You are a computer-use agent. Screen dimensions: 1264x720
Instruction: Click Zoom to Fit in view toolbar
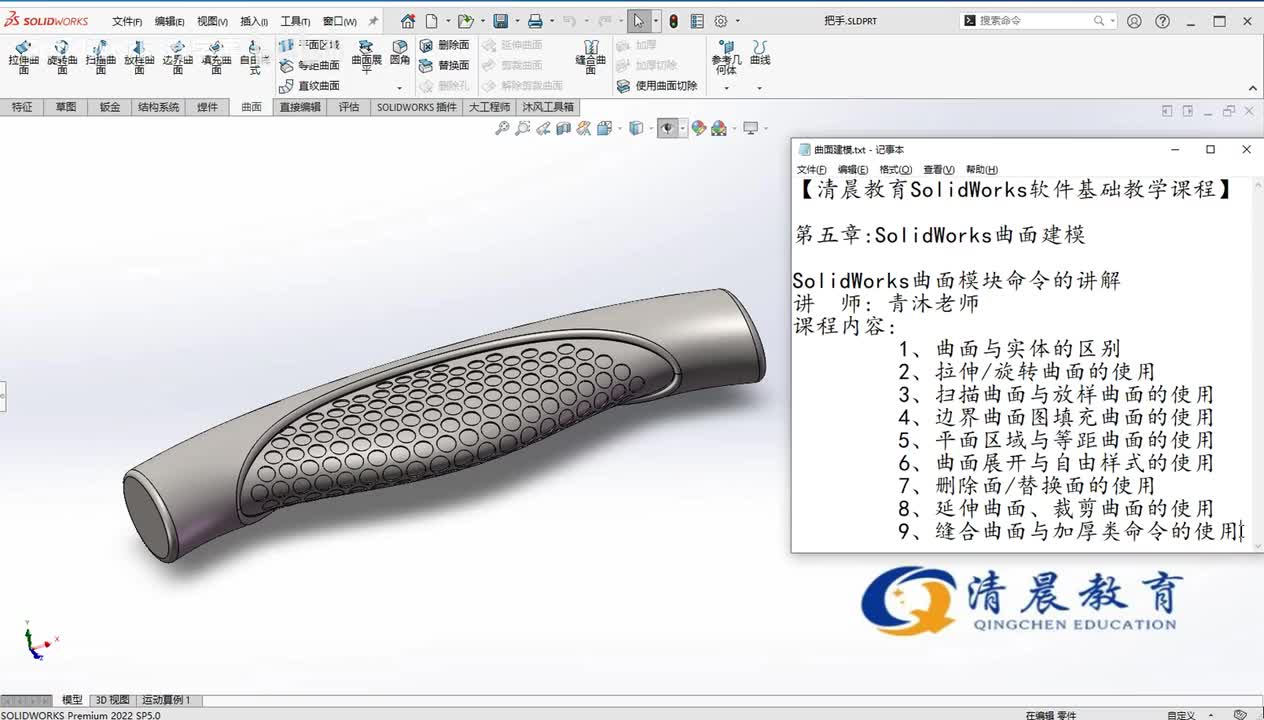click(503, 128)
